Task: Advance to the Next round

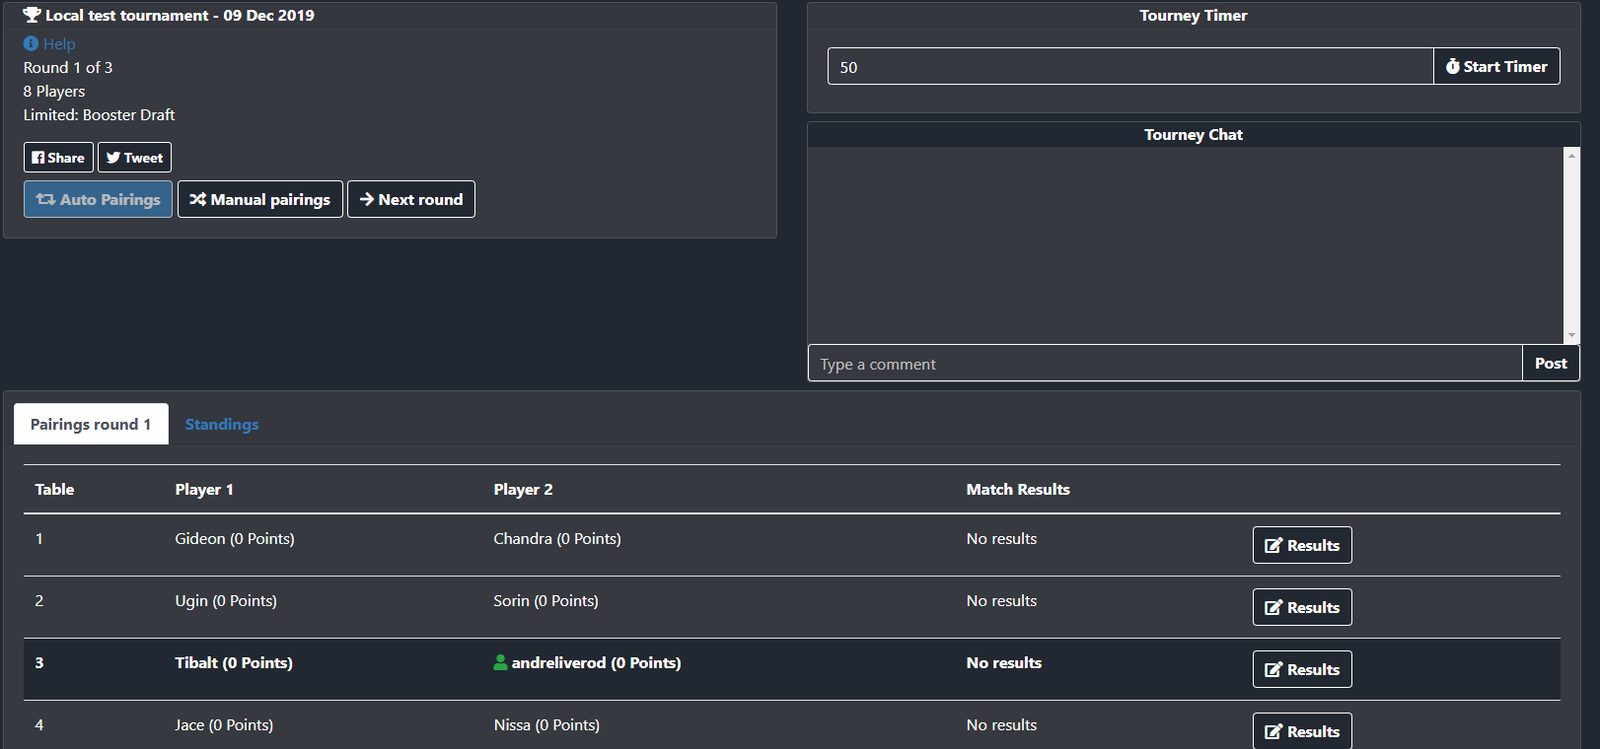Action: pos(411,199)
